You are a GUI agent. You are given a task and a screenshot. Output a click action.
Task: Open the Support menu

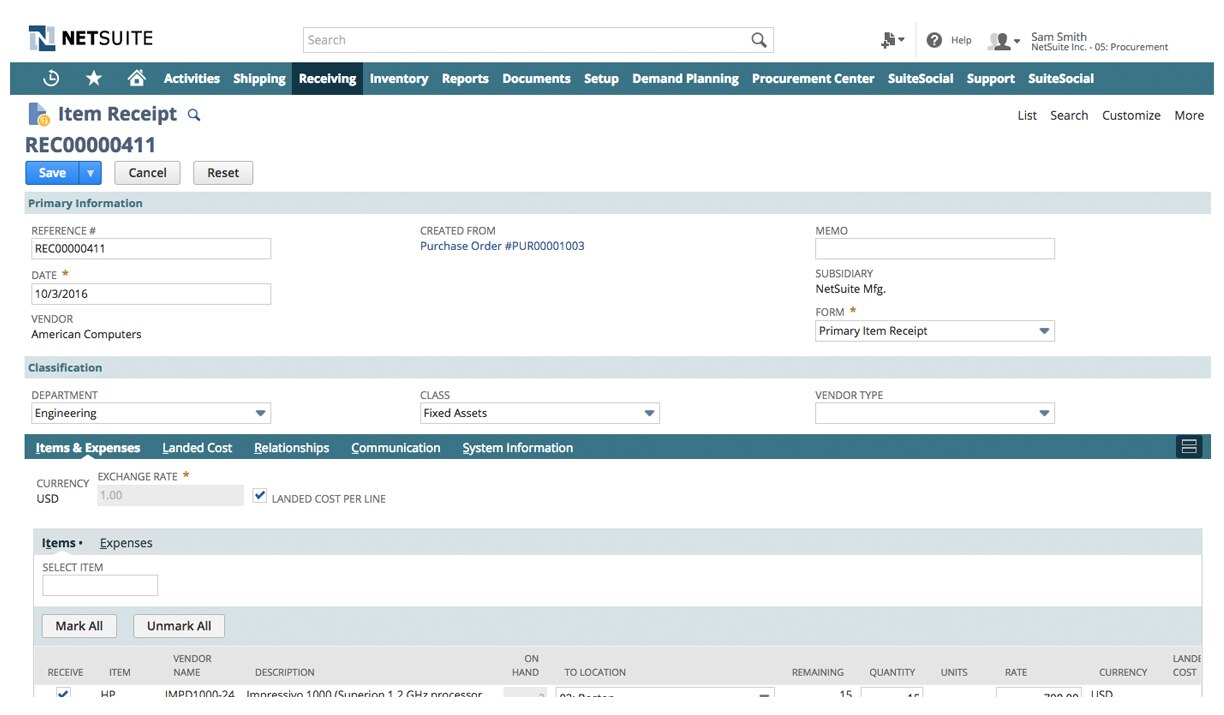991,78
